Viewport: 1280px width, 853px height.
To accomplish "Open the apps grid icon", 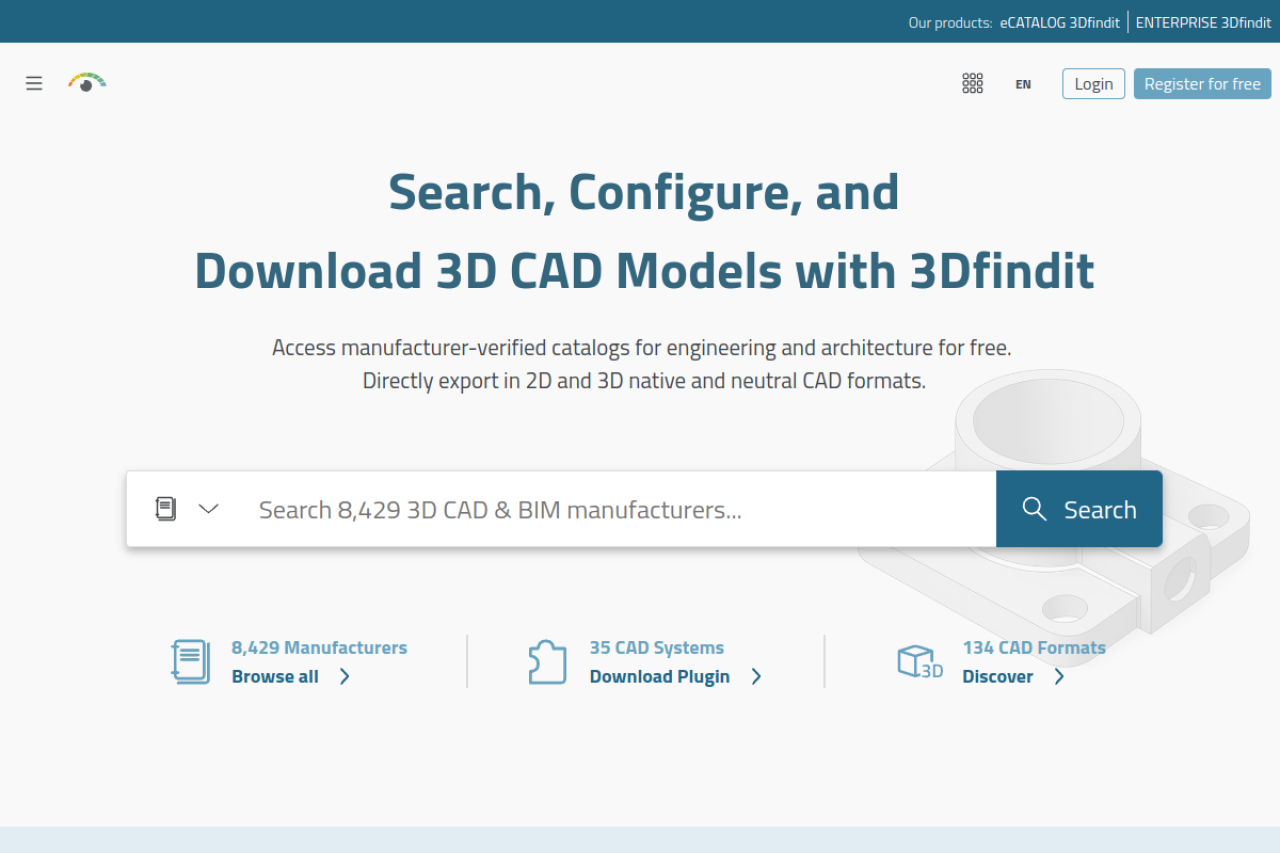I will [972, 83].
